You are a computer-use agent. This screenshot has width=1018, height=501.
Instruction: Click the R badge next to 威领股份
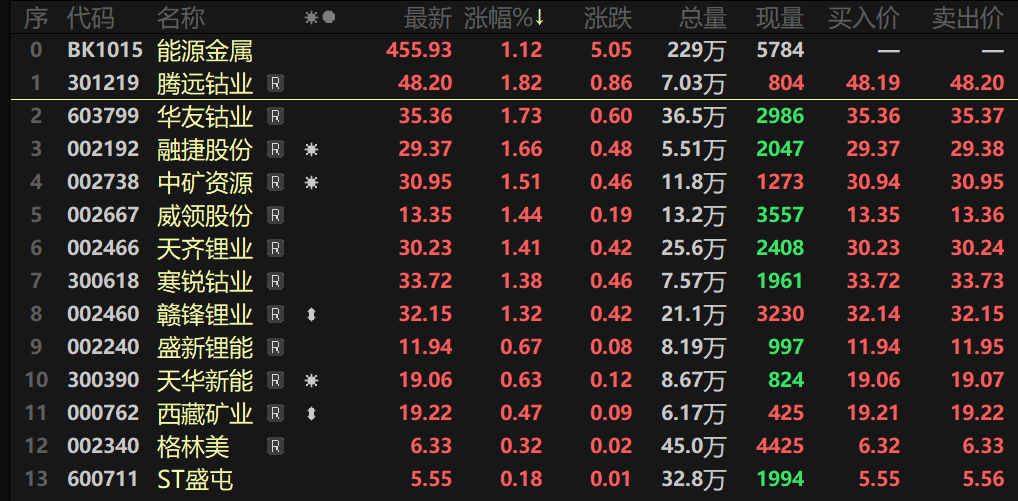[275, 215]
